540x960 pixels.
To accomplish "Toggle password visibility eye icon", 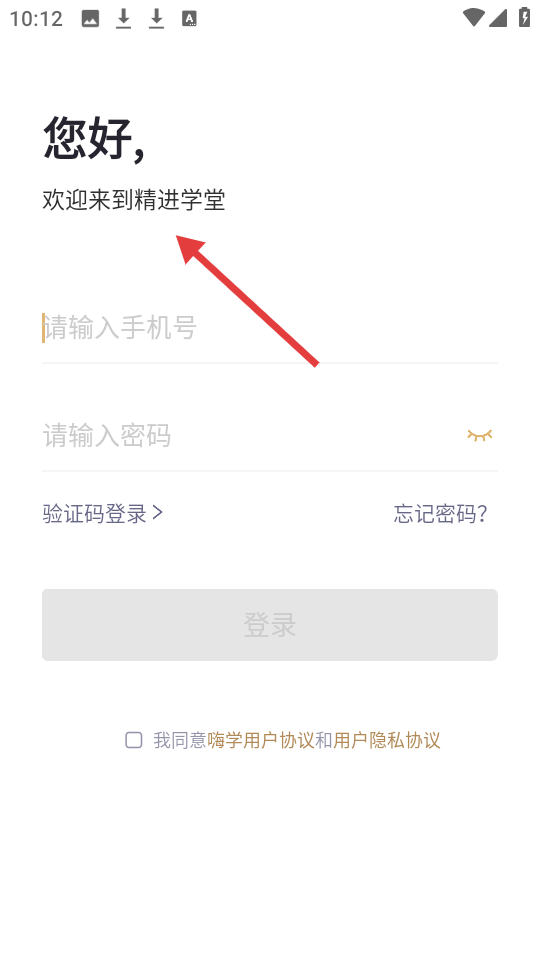I will coord(479,435).
